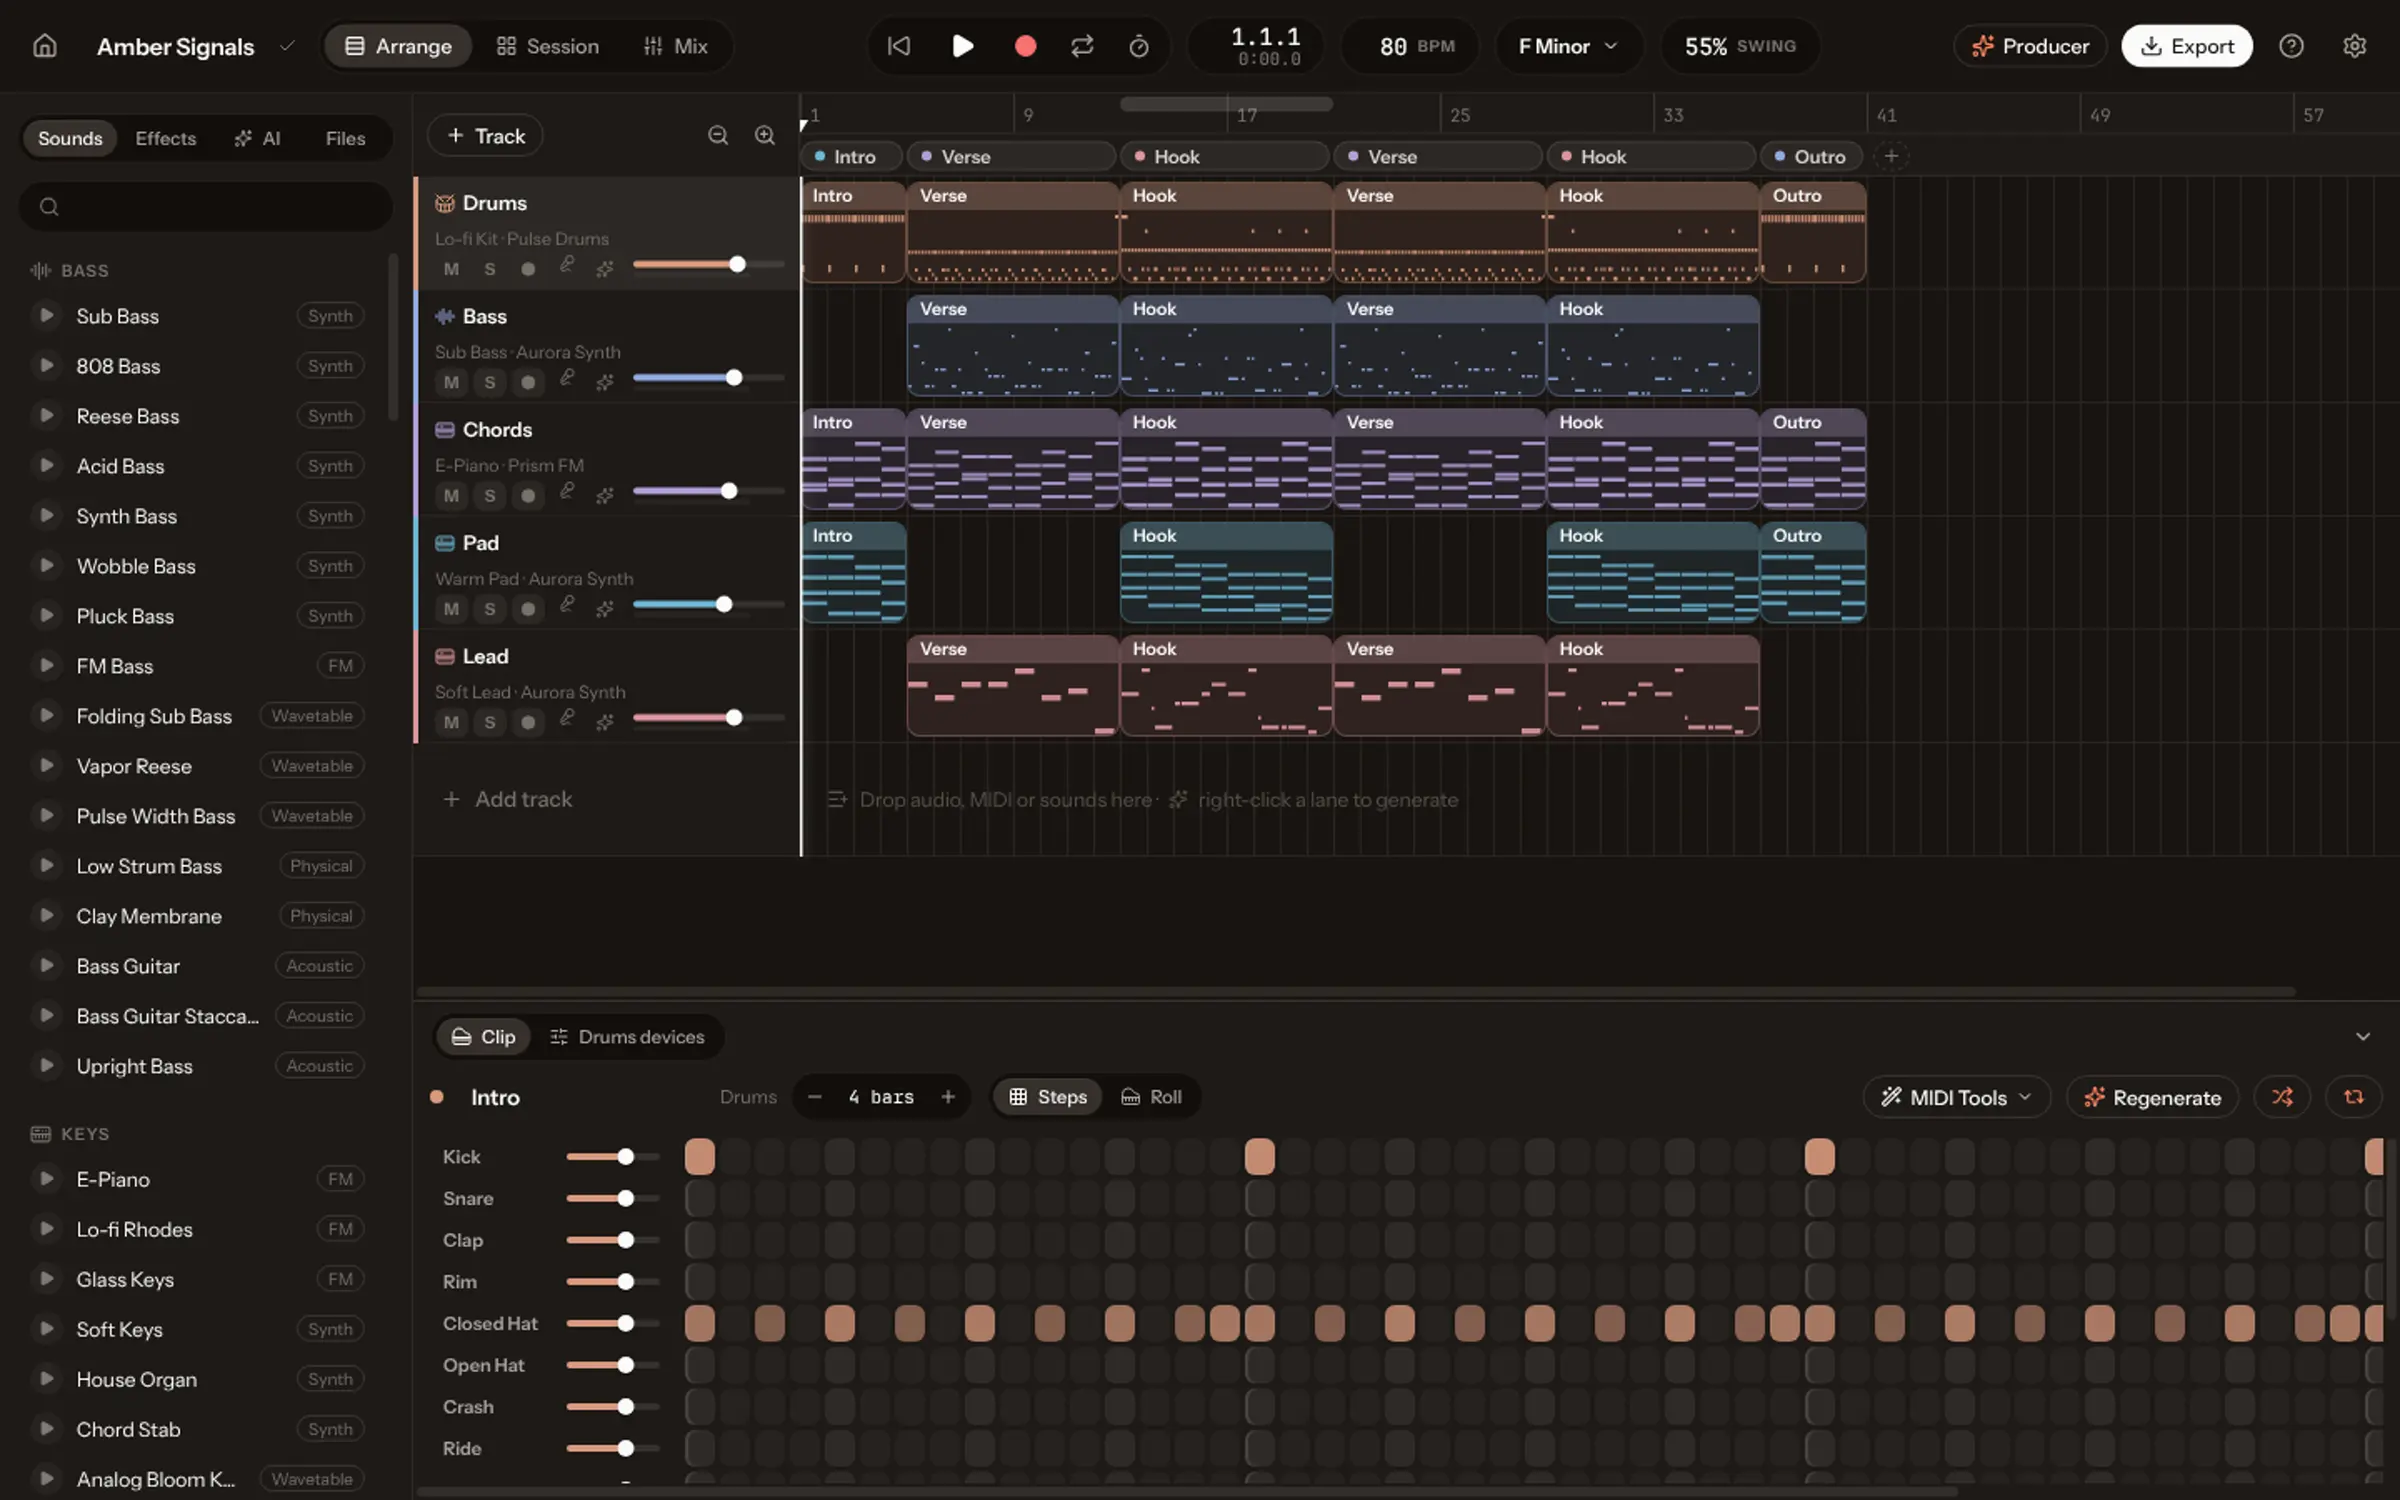The image size is (2400, 1500).
Task: Click the Drums track pencil icon
Action: click(567, 265)
